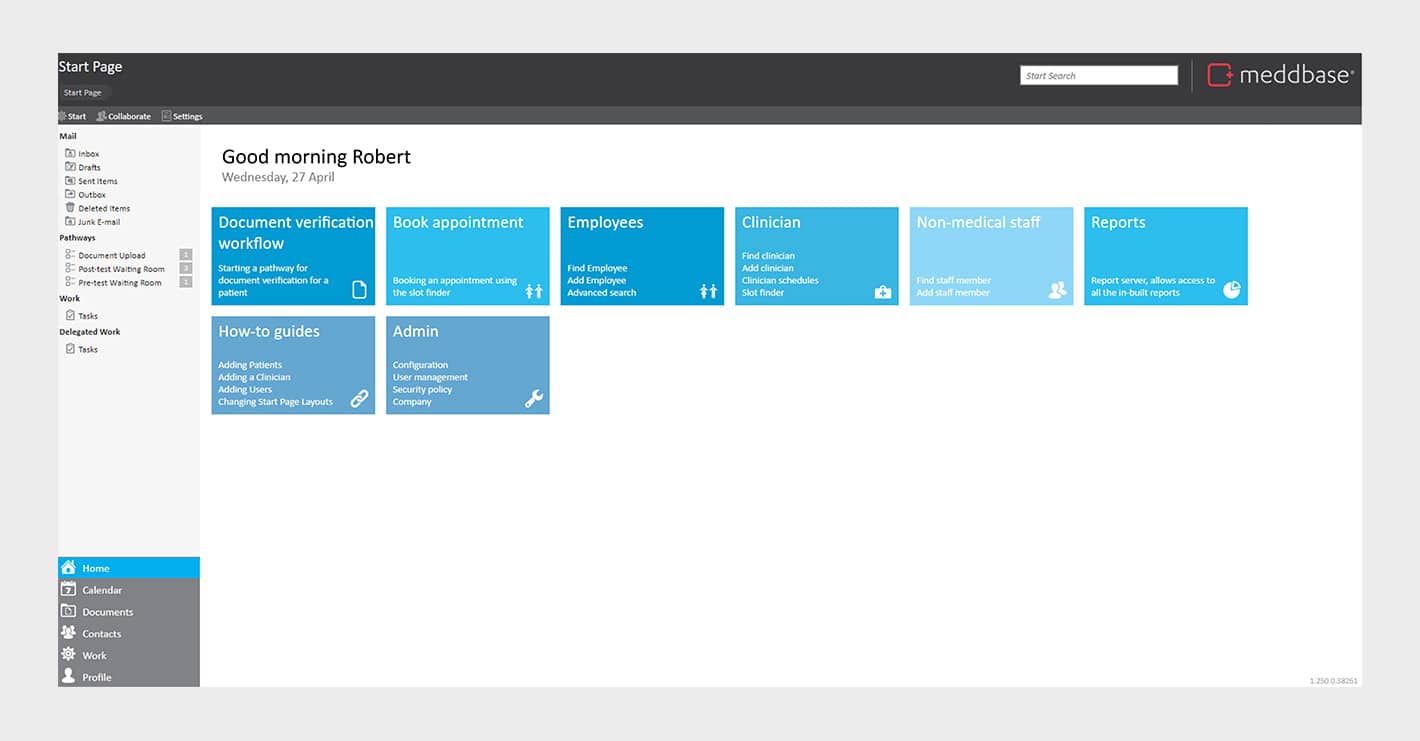Select Post-test Waiting Room pathway
The image size is (1420, 741).
tap(121, 269)
